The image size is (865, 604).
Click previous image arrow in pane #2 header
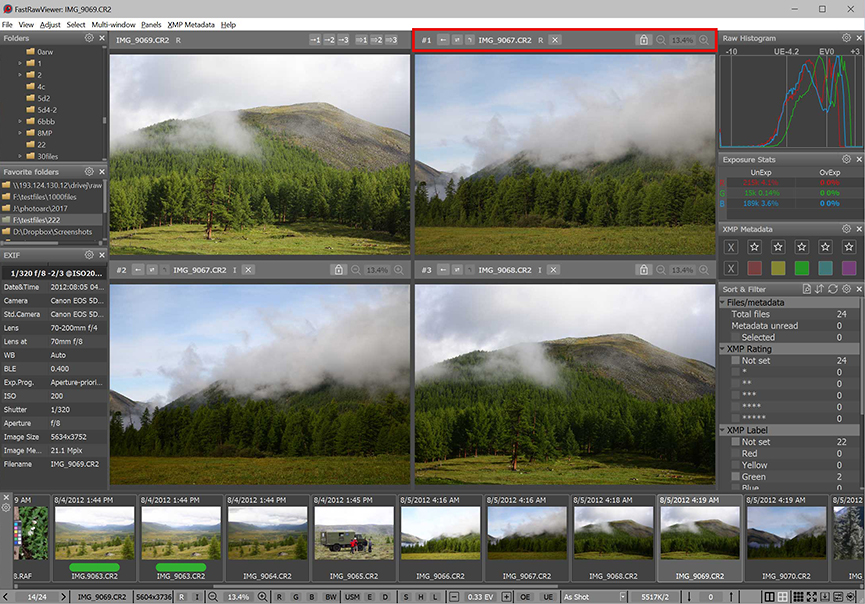point(138,270)
